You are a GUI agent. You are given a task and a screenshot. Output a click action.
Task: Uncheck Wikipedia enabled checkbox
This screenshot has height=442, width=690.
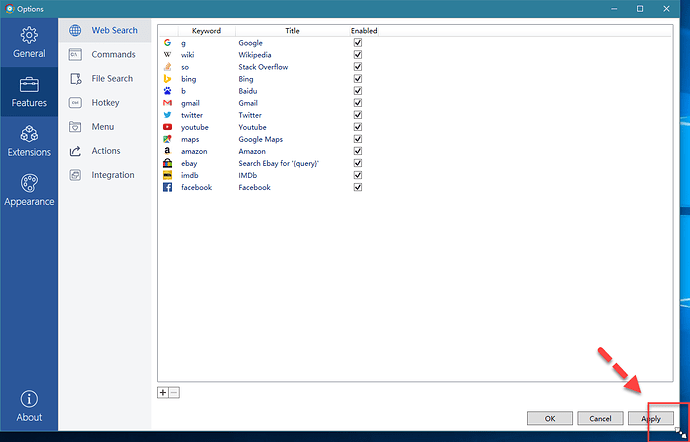[x=358, y=55]
